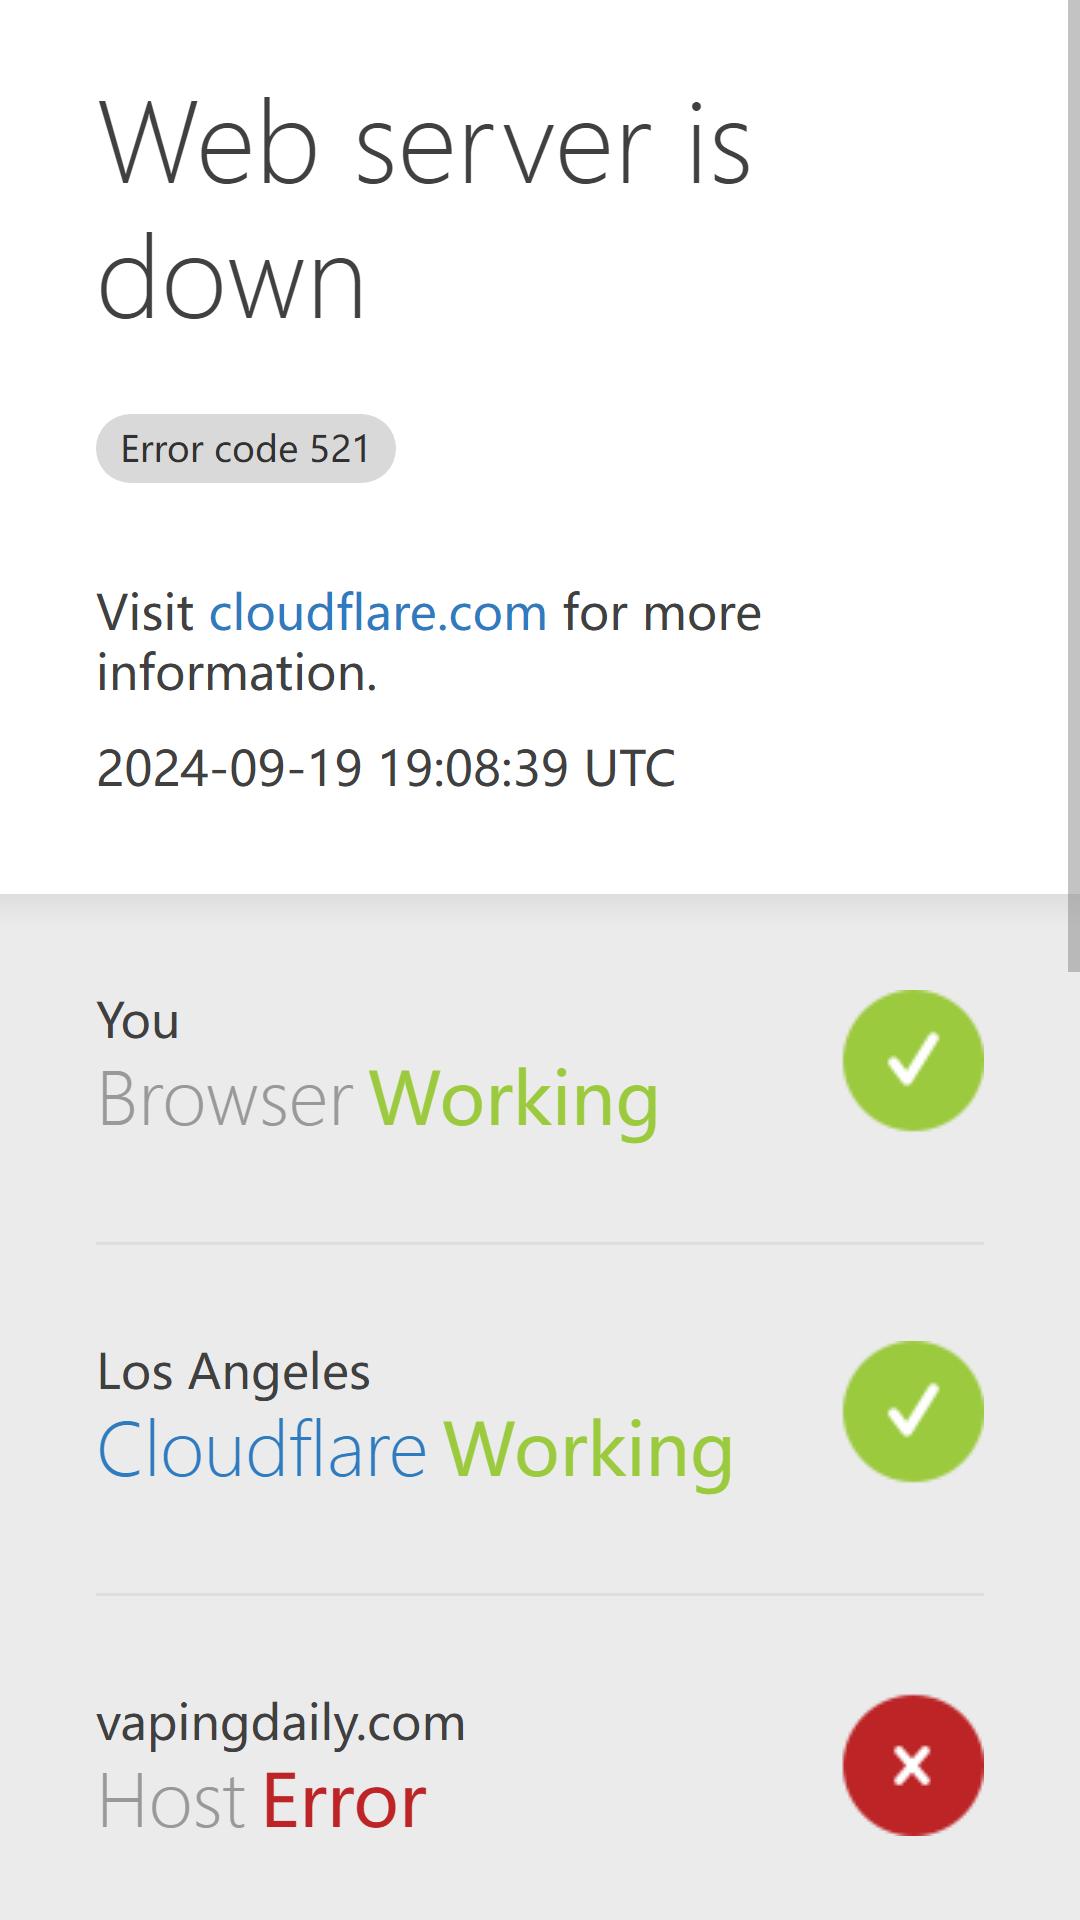This screenshot has height=1920, width=1080.
Task: Click the scrollbar track below the thumb
Action: coord(1074,1445)
